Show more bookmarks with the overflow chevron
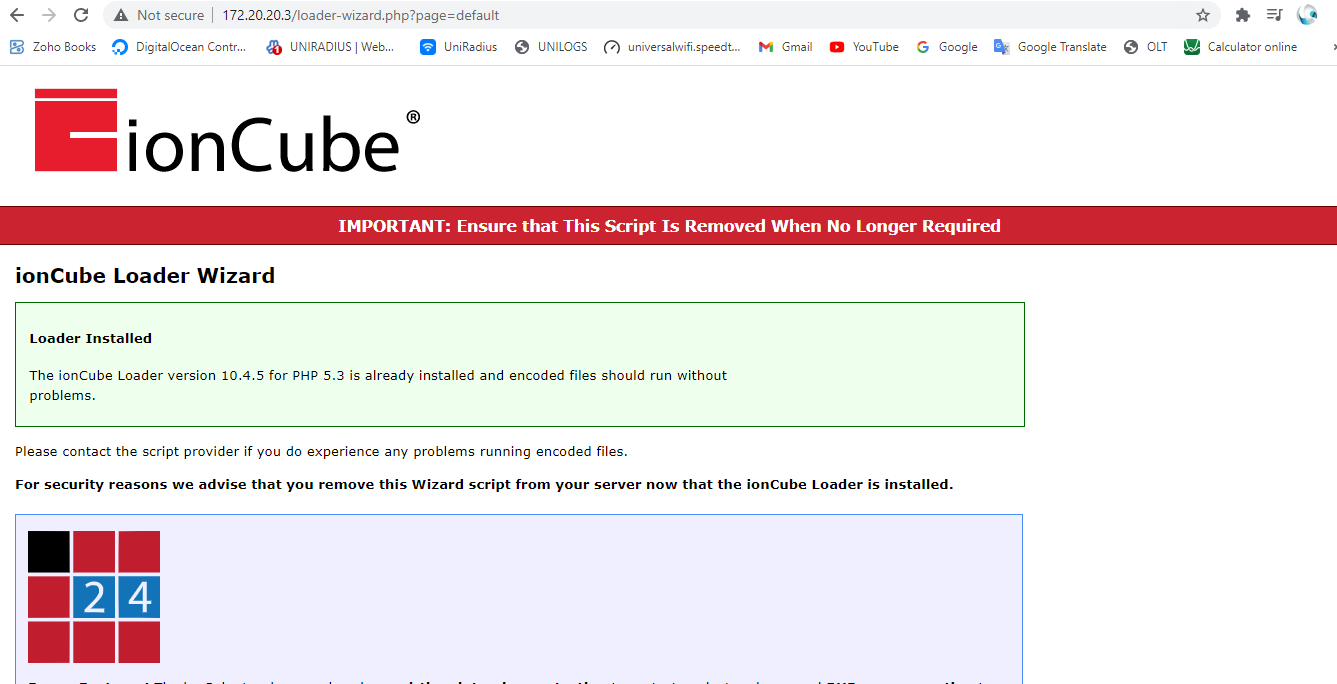This screenshot has height=684, width=1337. [x=1332, y=47]
